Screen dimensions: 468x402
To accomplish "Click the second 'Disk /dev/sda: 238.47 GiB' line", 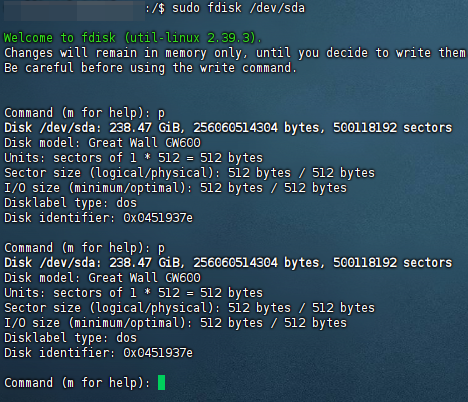I will tap(228, 263).
